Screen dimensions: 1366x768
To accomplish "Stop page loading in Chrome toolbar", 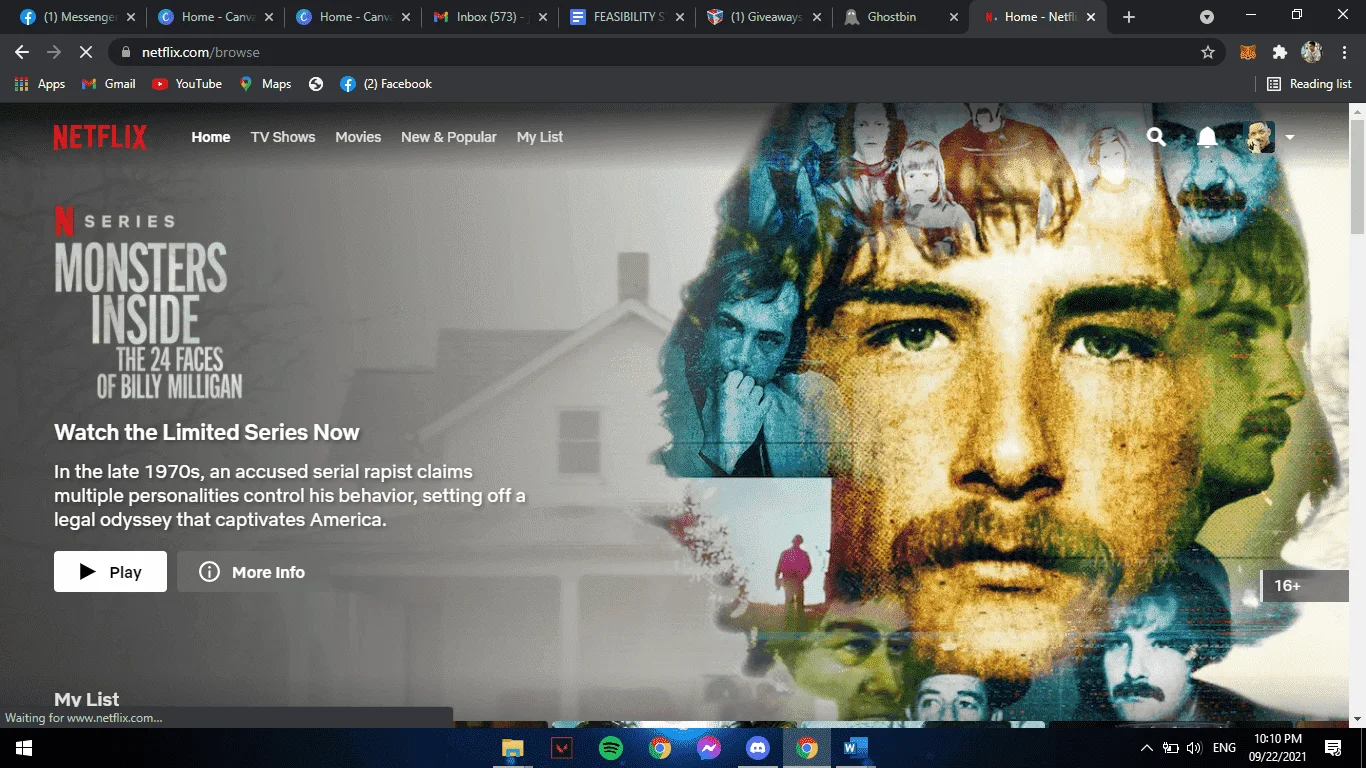I will coord(84,52).
